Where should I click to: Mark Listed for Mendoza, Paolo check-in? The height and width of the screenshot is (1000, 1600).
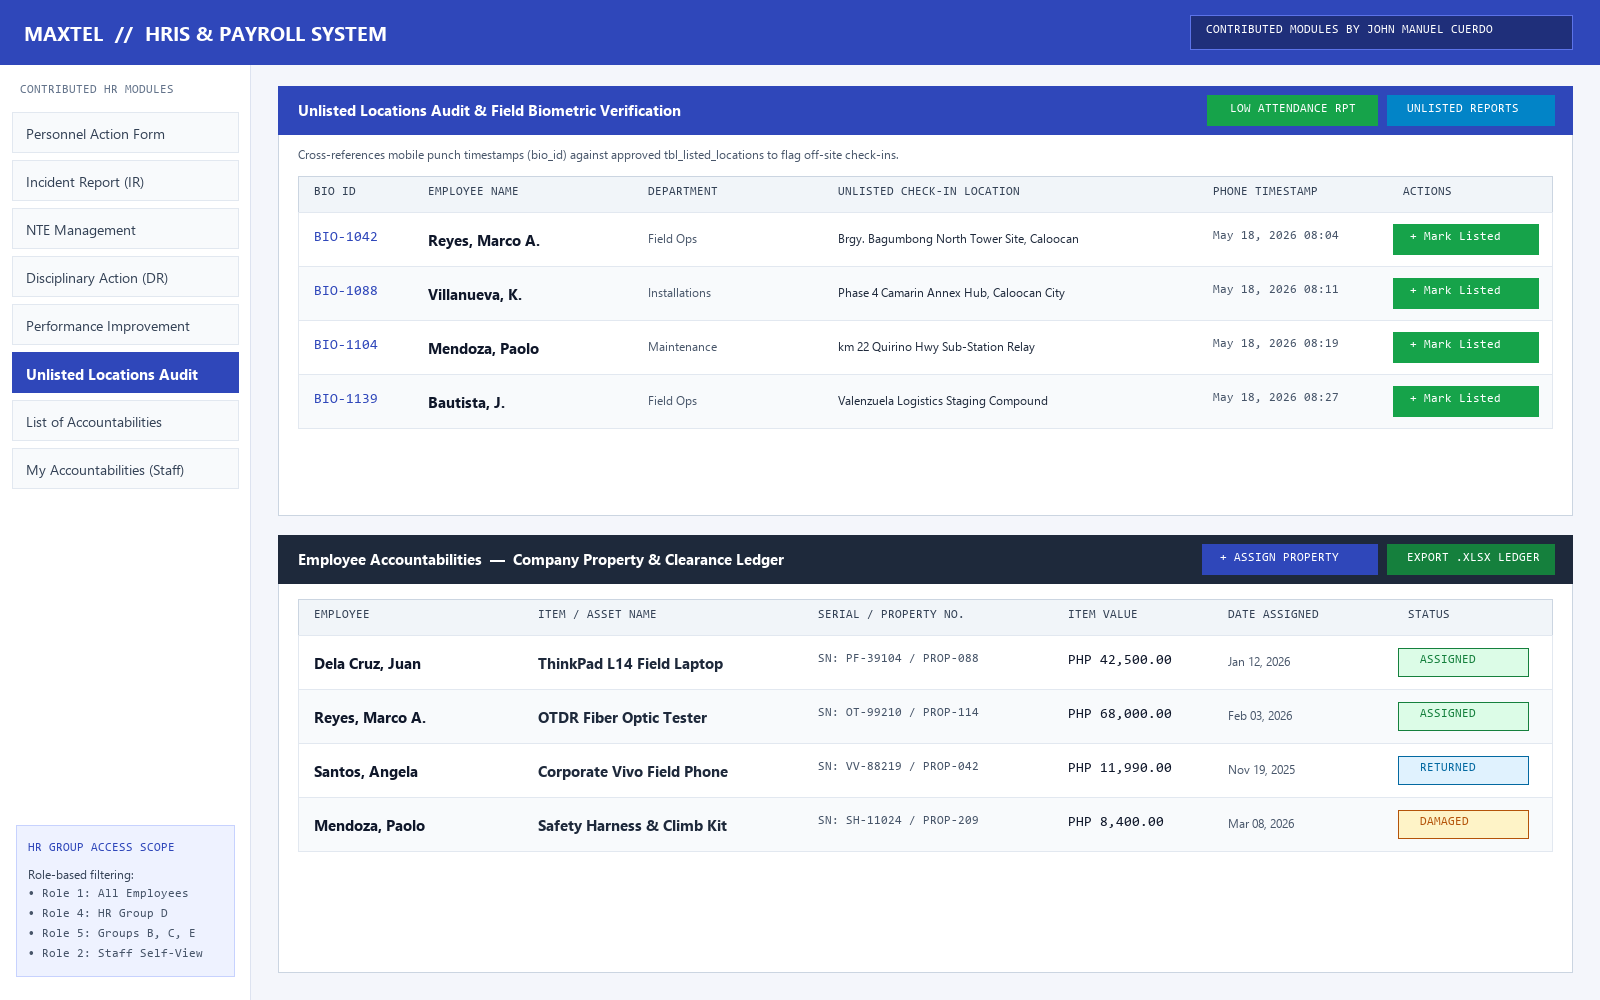(1466, 347)
